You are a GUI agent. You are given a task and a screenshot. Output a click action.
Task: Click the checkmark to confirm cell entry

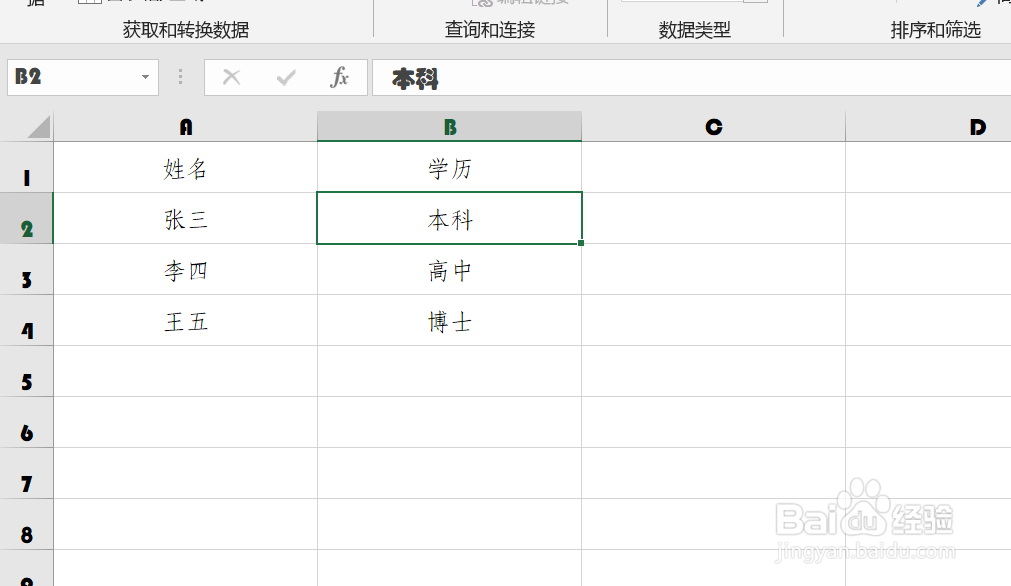tap(285, 76)
